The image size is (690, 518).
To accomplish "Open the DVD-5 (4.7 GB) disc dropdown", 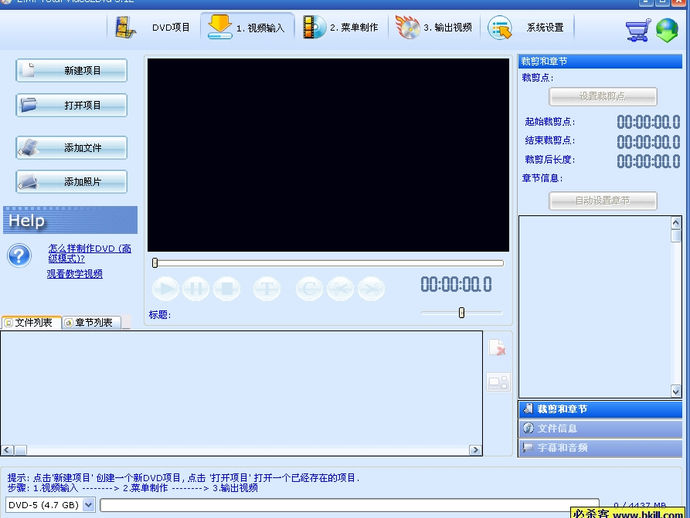I will tap(89, 504).
